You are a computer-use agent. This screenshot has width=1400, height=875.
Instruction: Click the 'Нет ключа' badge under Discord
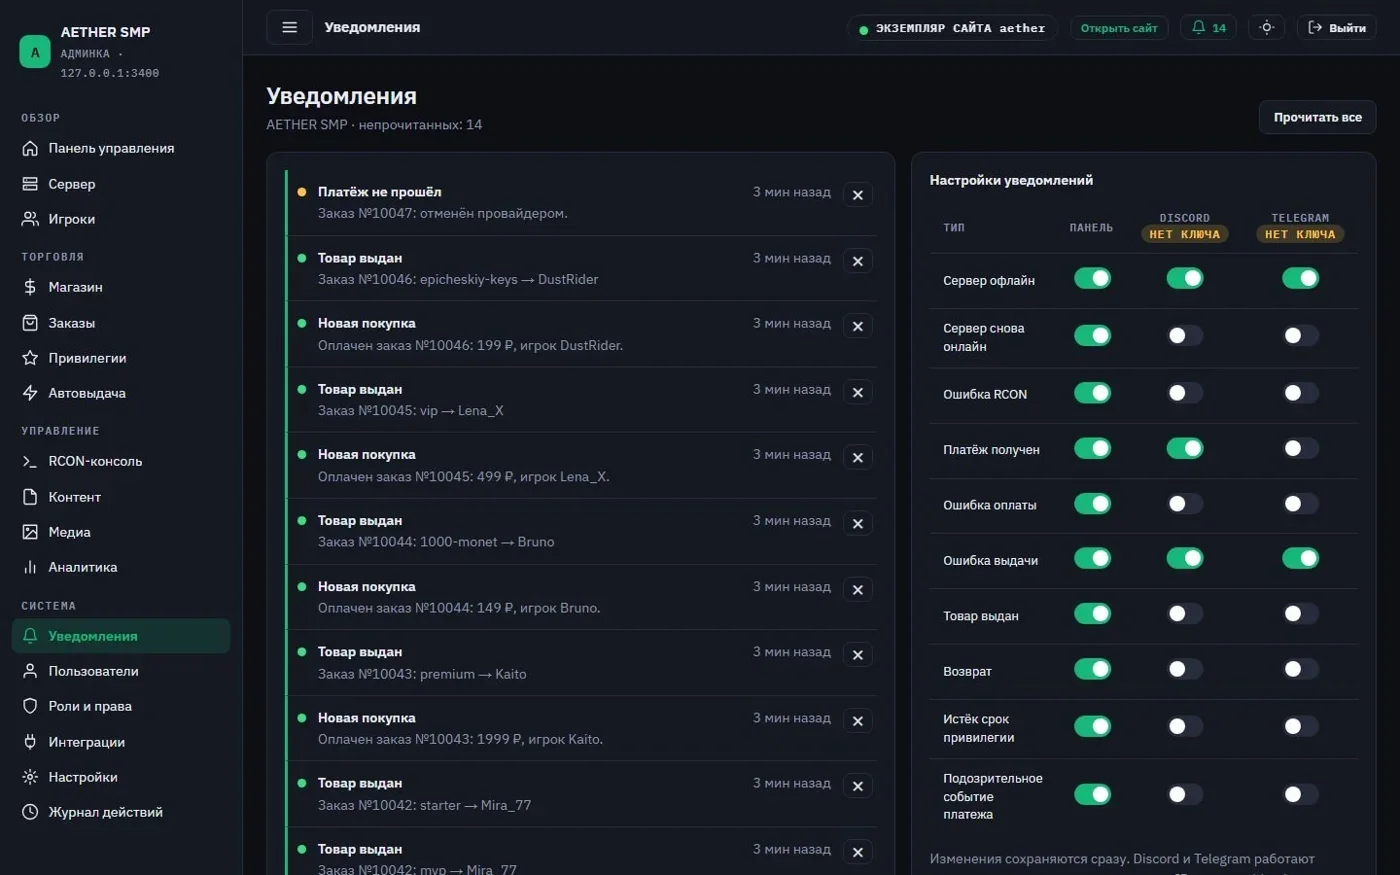tap(1185, 234)
